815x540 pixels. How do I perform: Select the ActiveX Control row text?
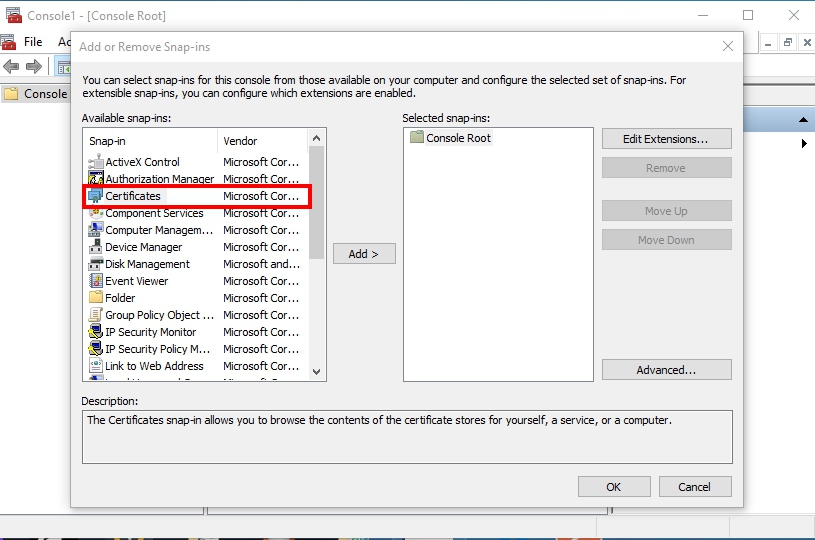tap(142, 162)
